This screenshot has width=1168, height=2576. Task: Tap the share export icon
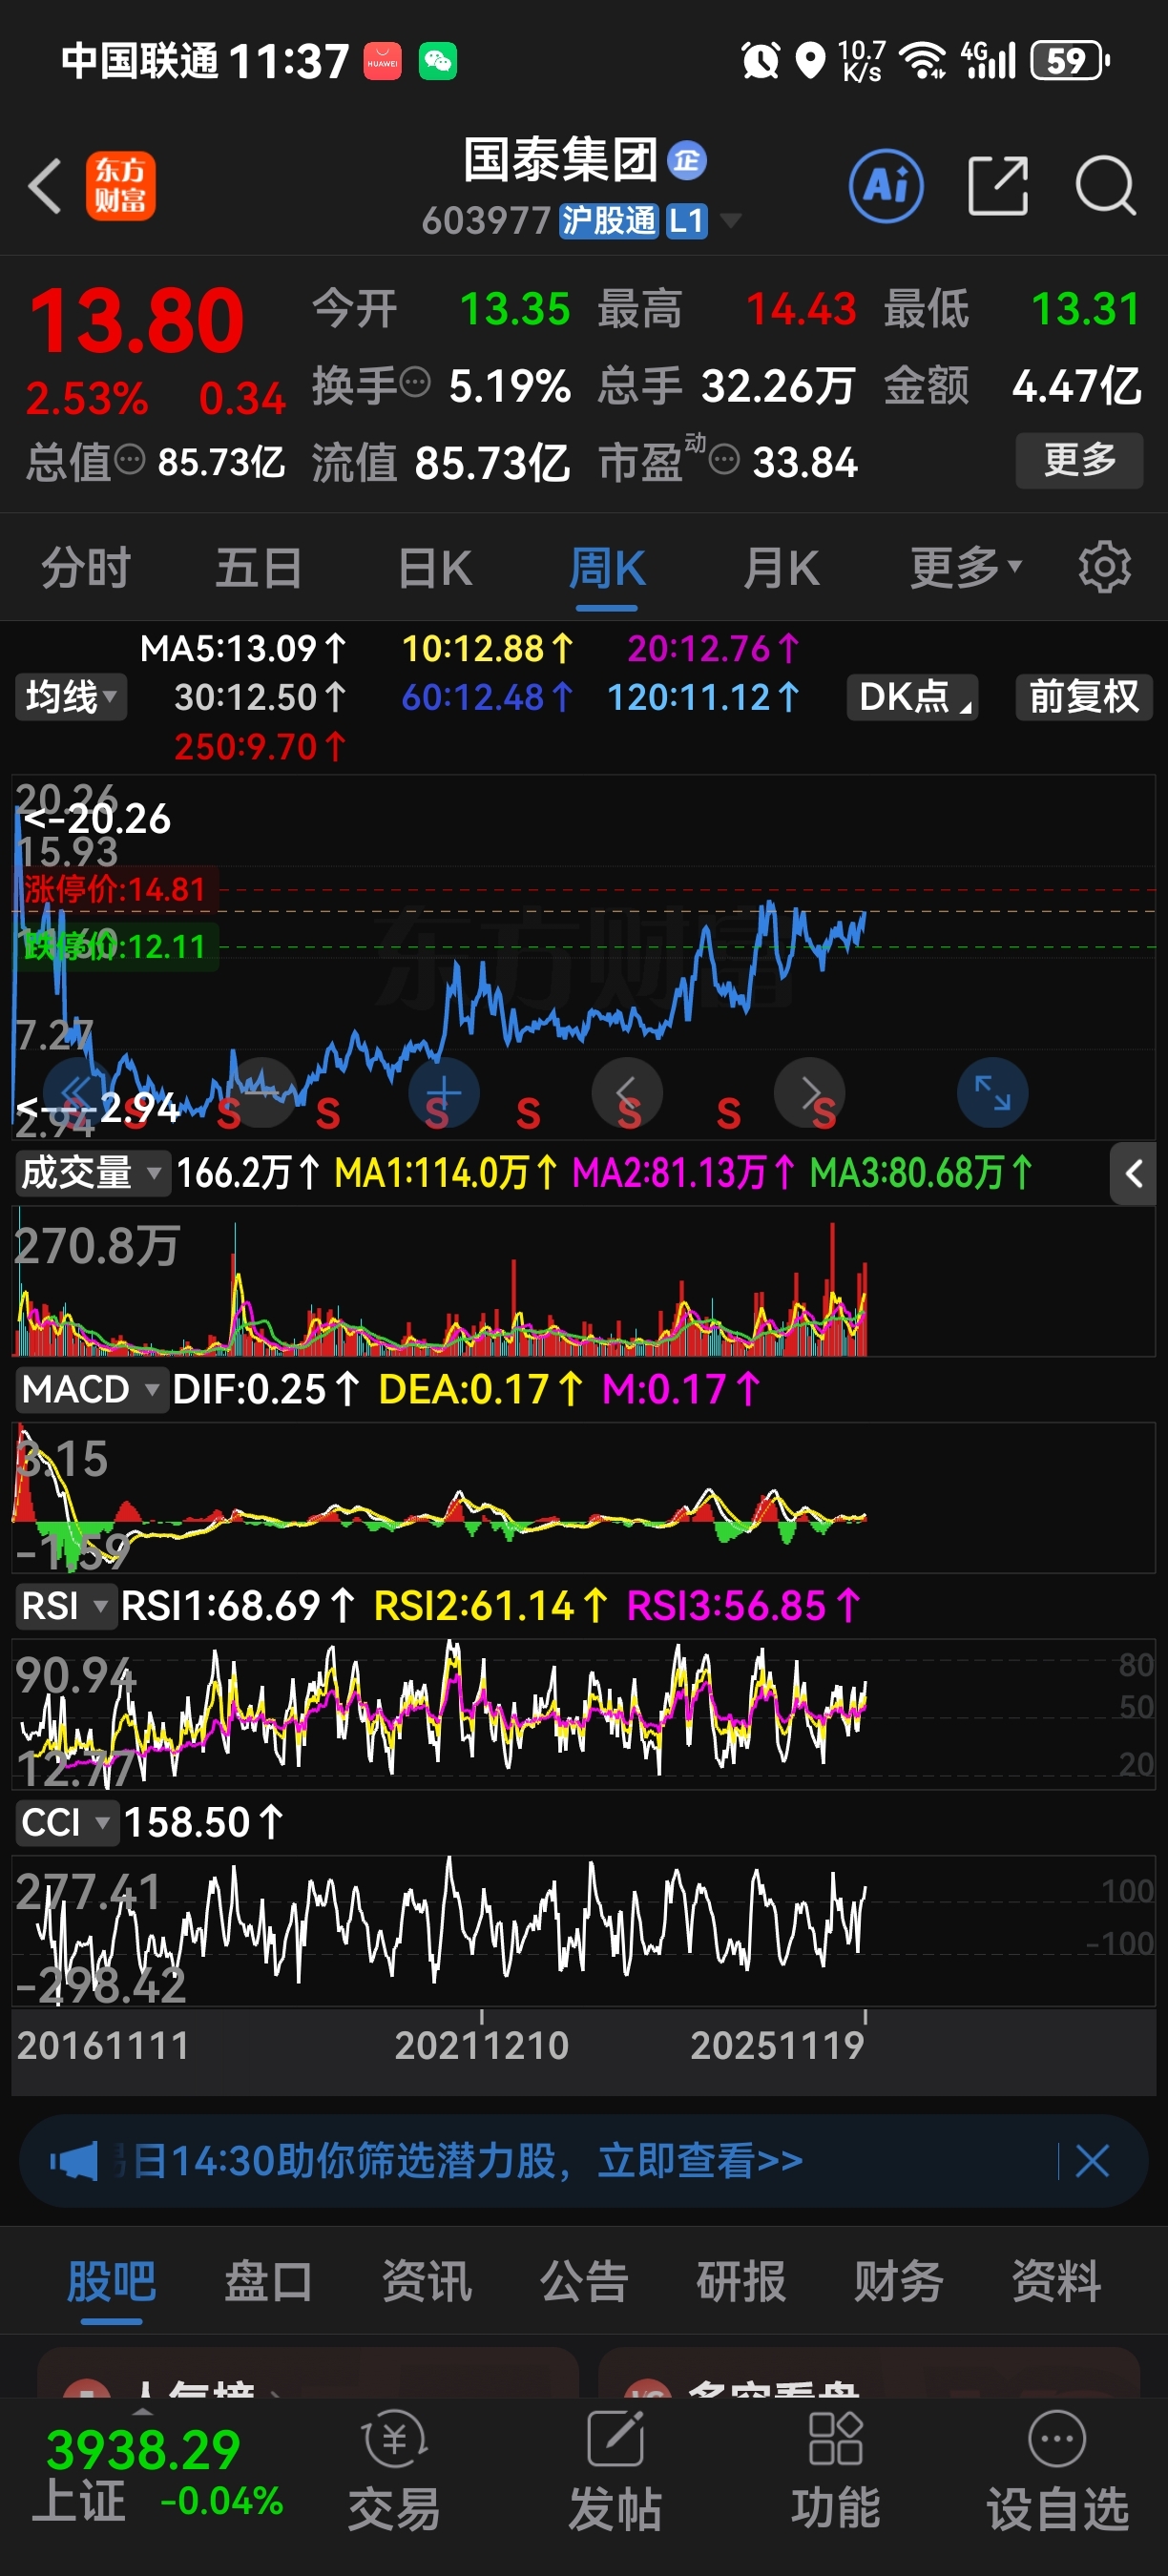pyautogui.click(x=998, y=186)
